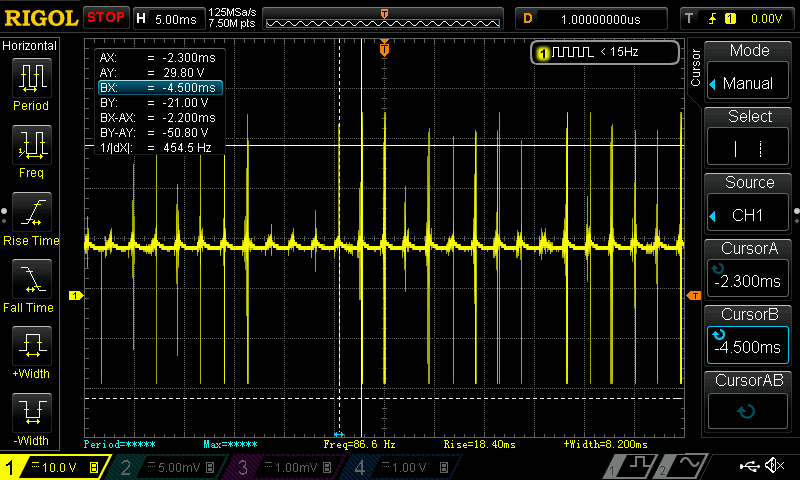Click the STOP run status indicator
This screenshot has height=480, width=800.
tap(106, 17)
